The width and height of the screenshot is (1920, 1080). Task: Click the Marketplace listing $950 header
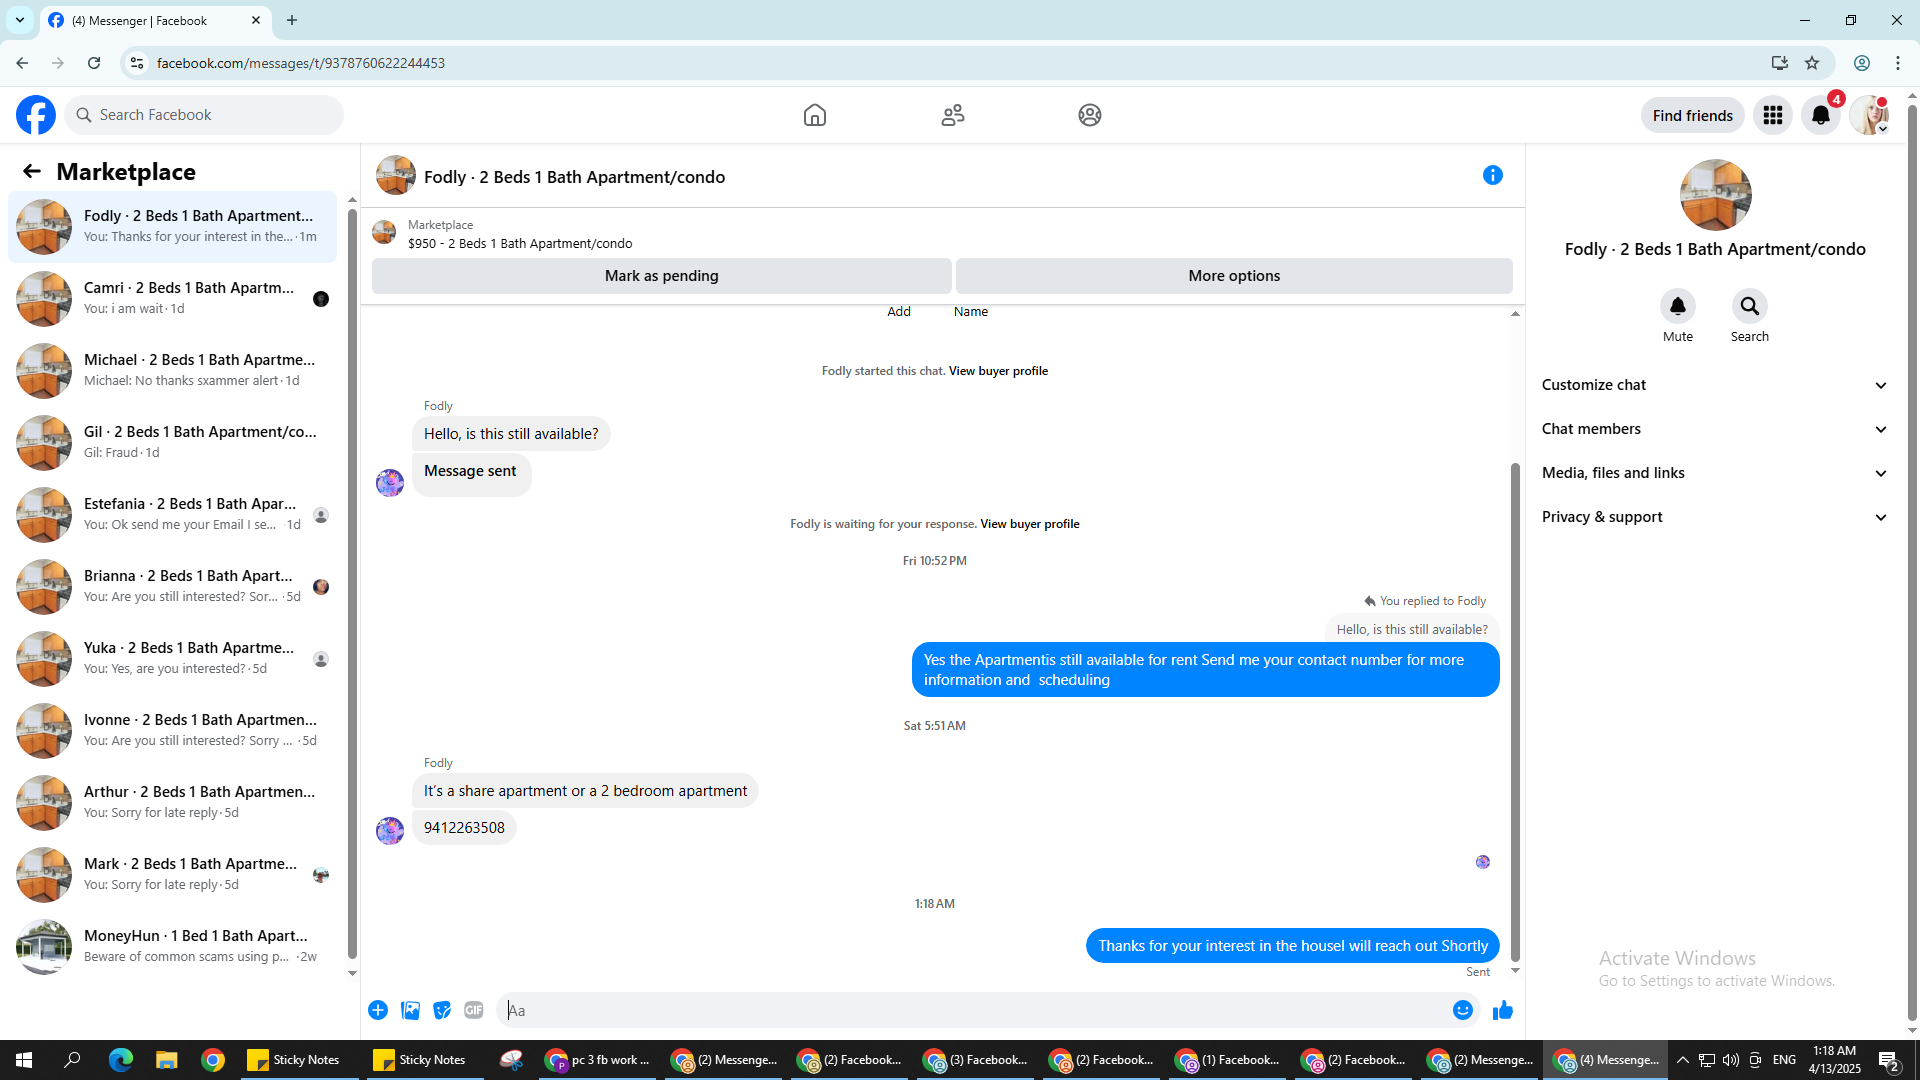click(x=520, y=243)
